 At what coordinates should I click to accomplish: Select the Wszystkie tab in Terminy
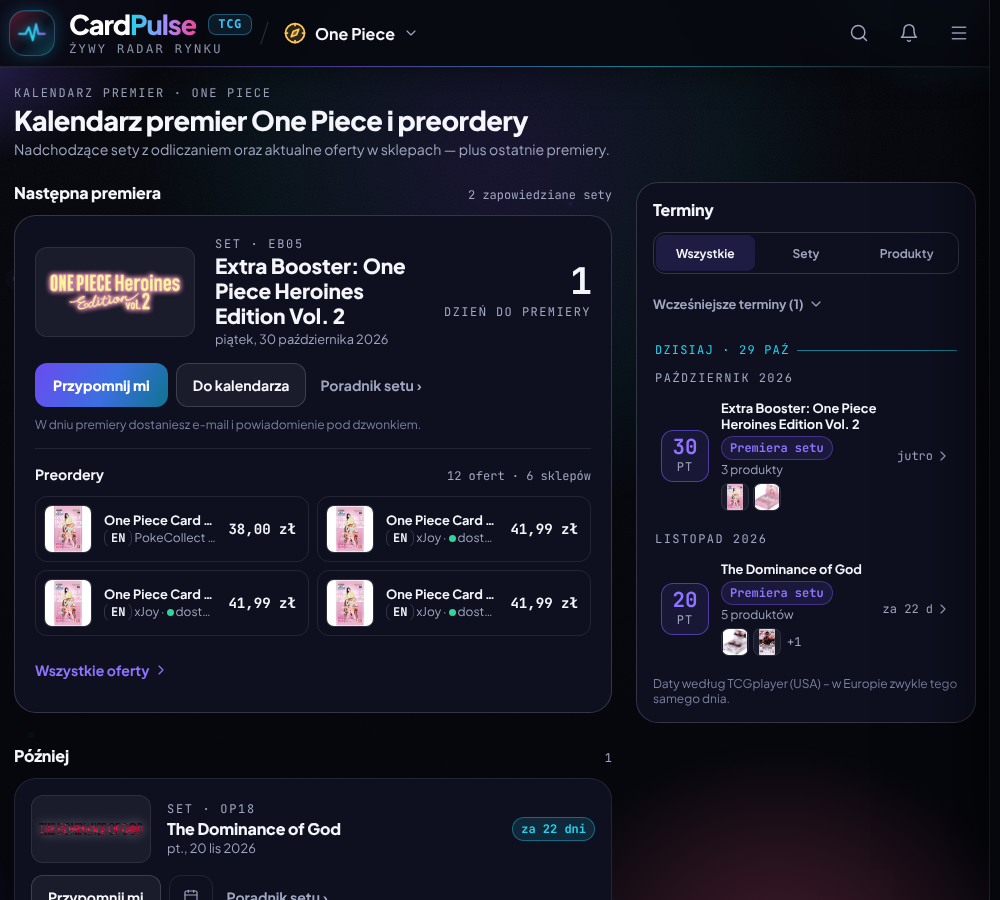[705, 253]
